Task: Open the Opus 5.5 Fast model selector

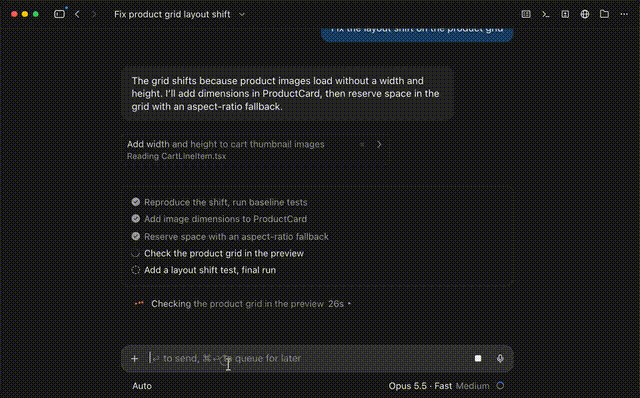Action: tap(420, 386)
